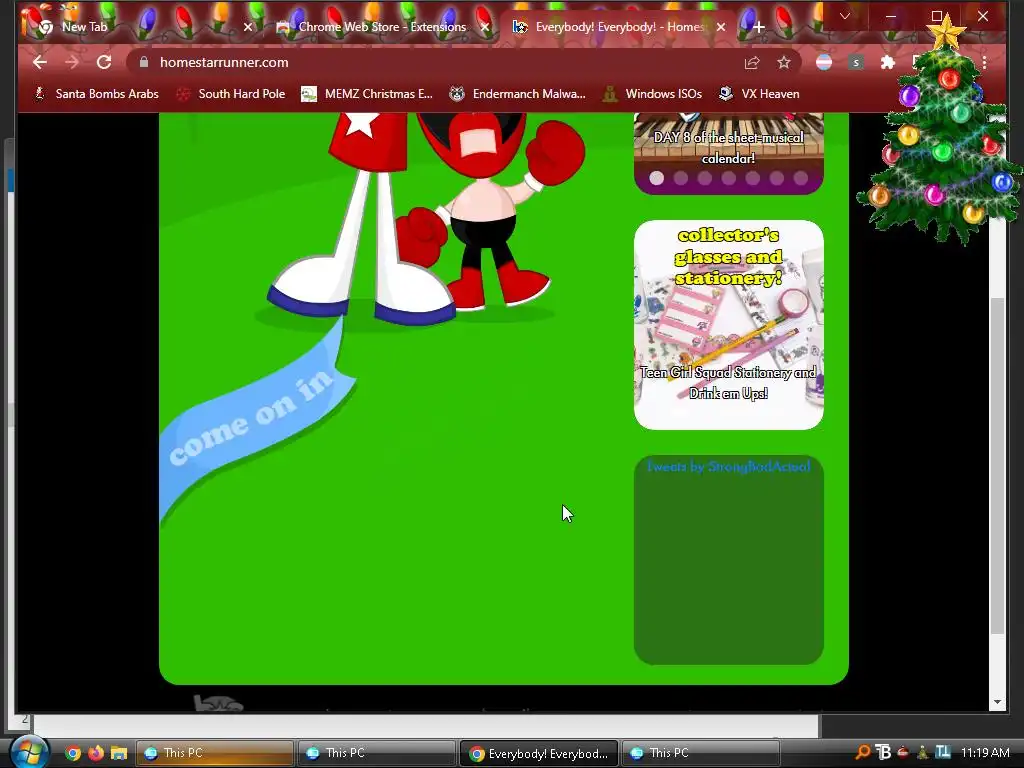Click the forward navigation arrow
This screenshot has width=1024, height=768.
click(72, 62)
